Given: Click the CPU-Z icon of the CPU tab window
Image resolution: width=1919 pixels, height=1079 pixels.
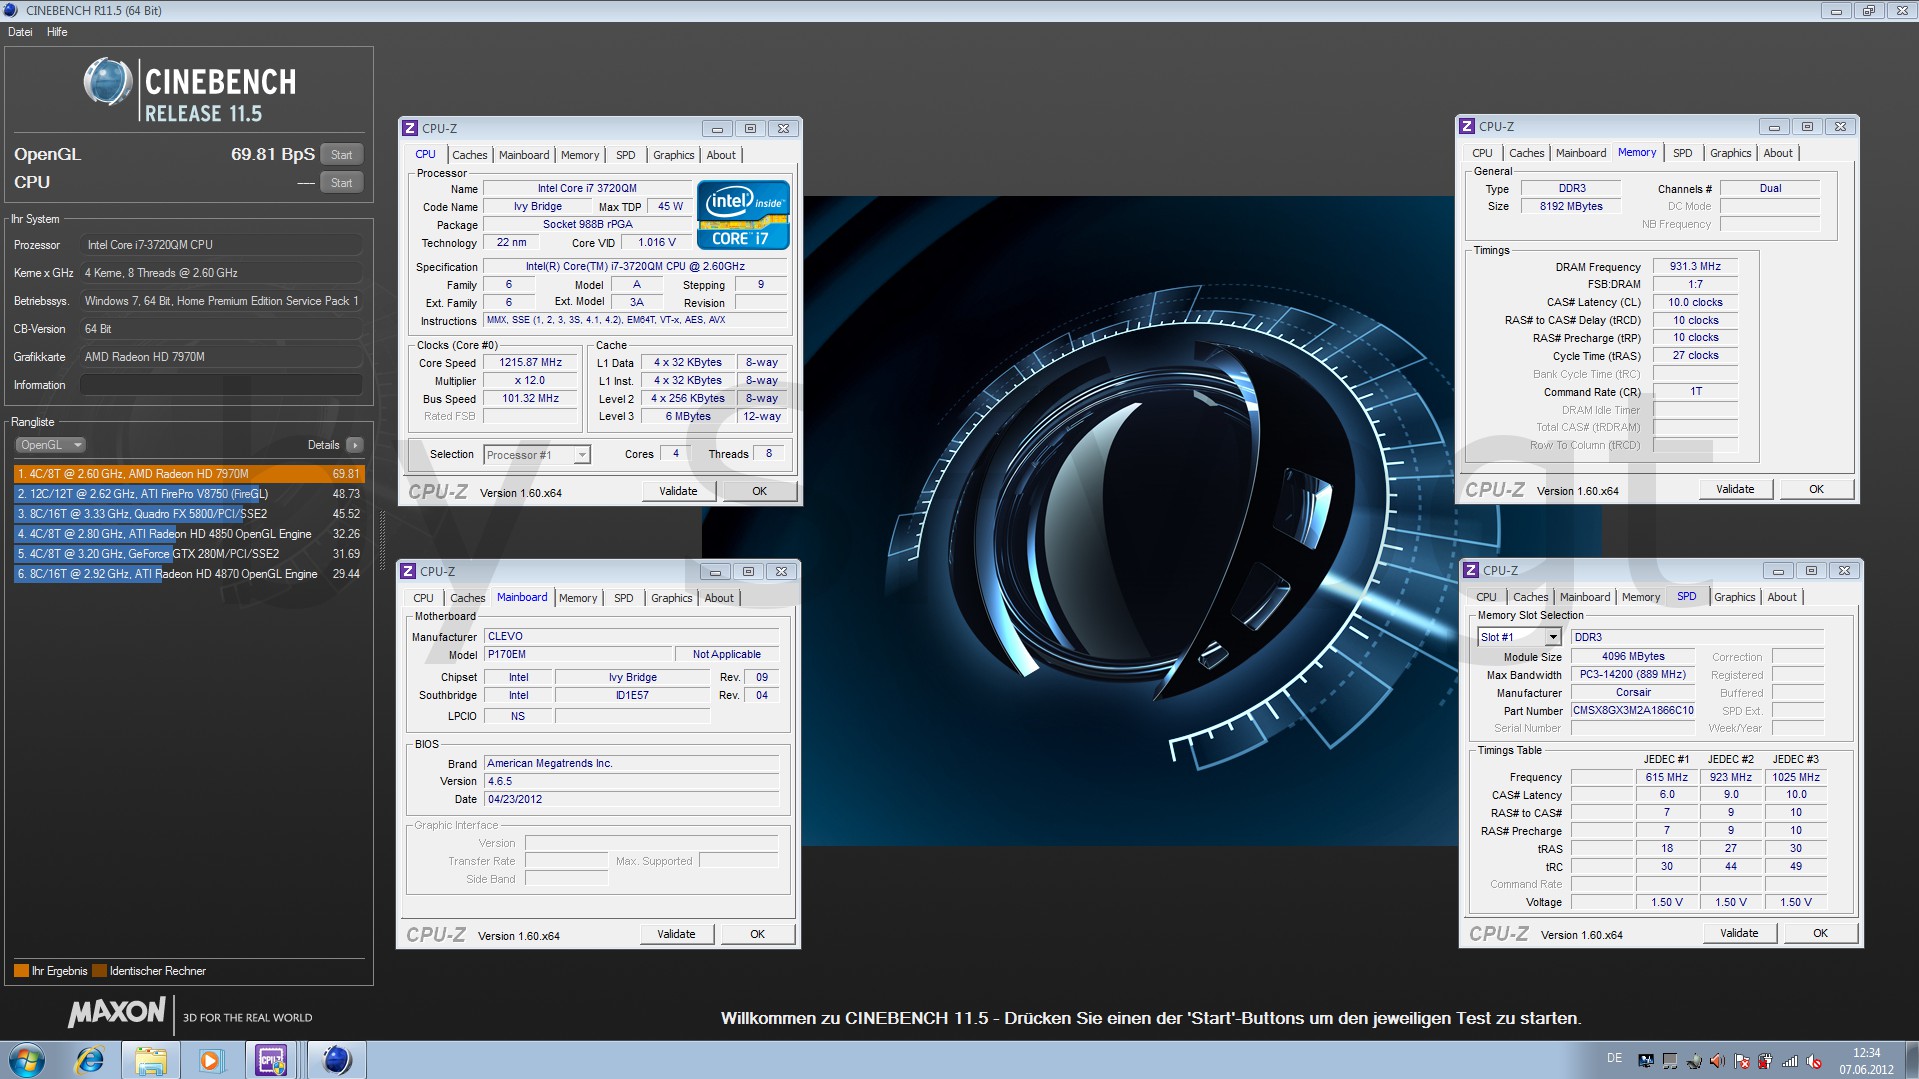Looking at the screenshot, I should (x=410, y=128).
